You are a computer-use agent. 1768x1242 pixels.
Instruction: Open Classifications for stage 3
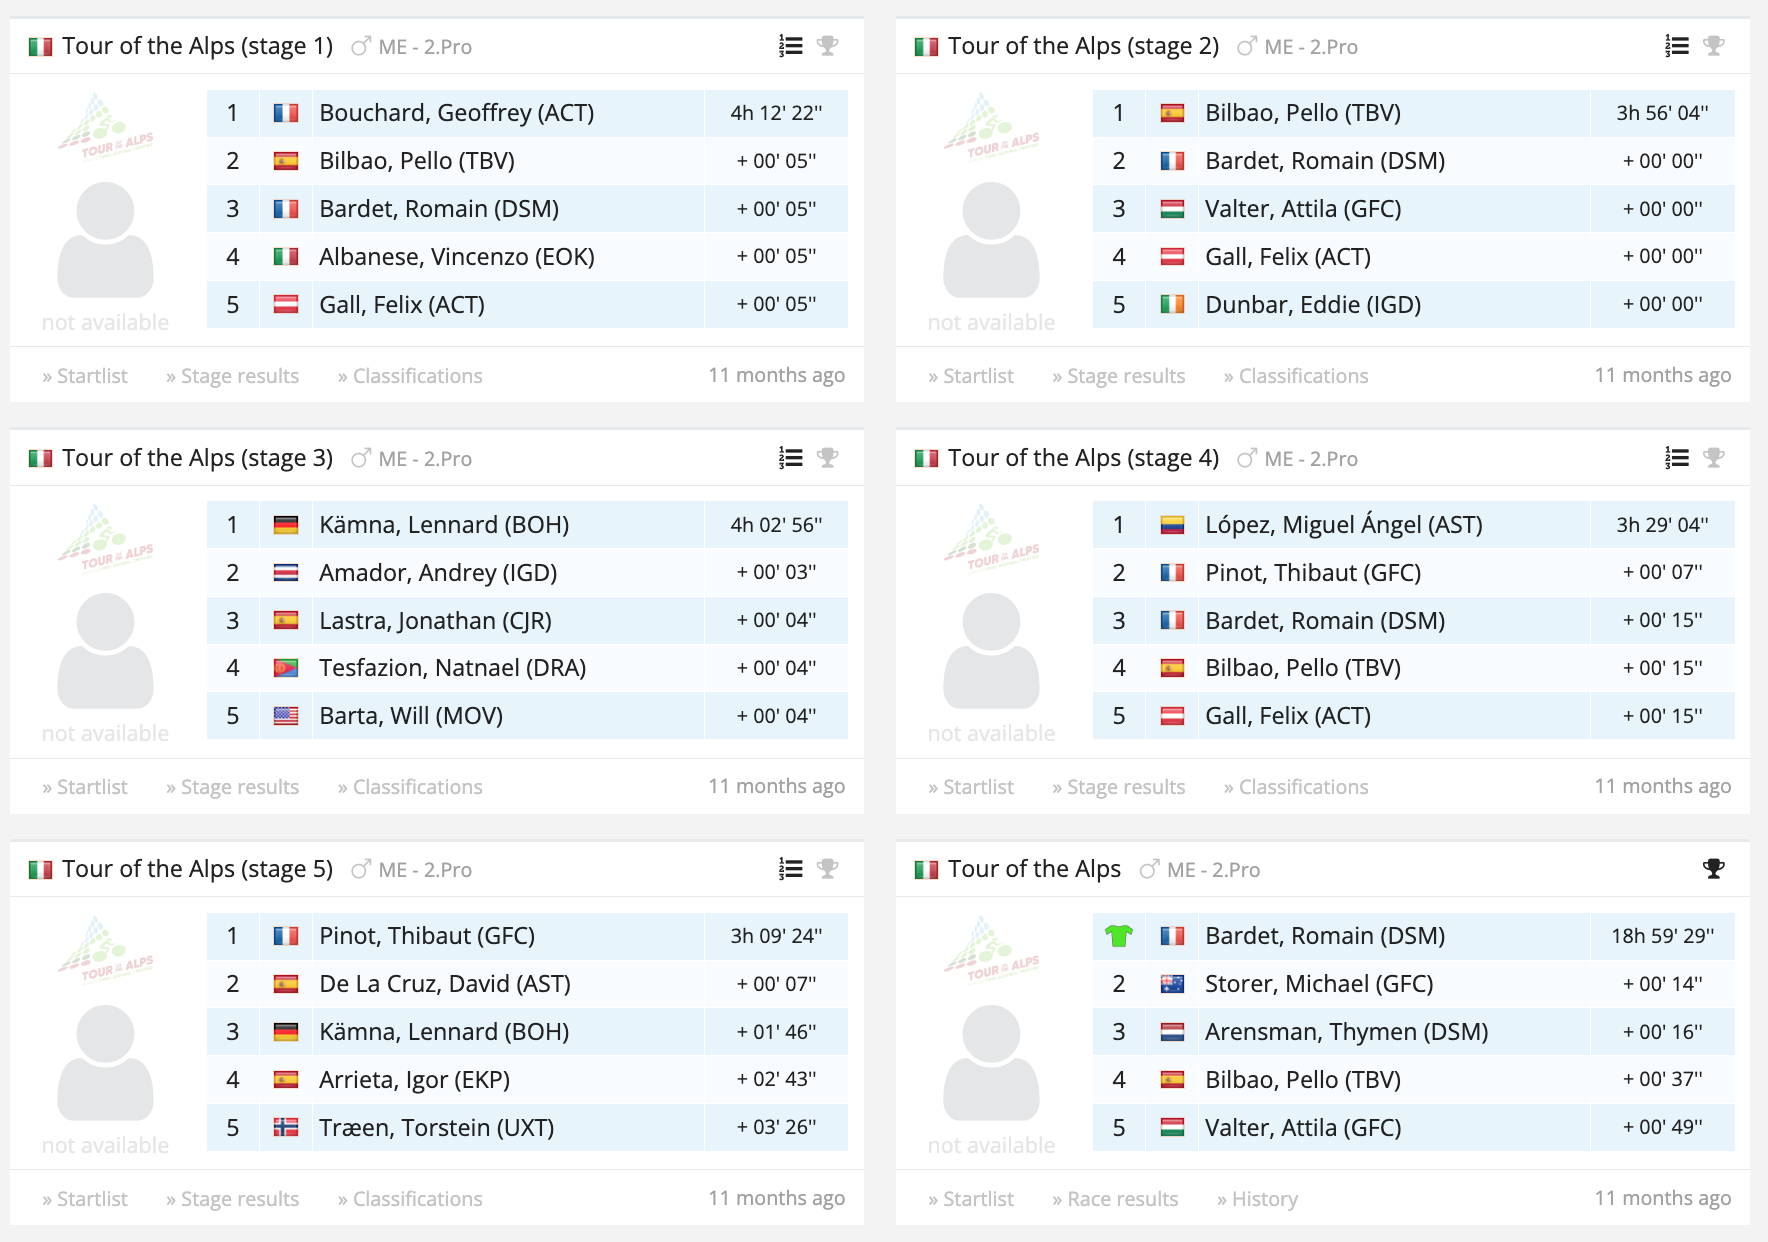click(x=410, y=787)
